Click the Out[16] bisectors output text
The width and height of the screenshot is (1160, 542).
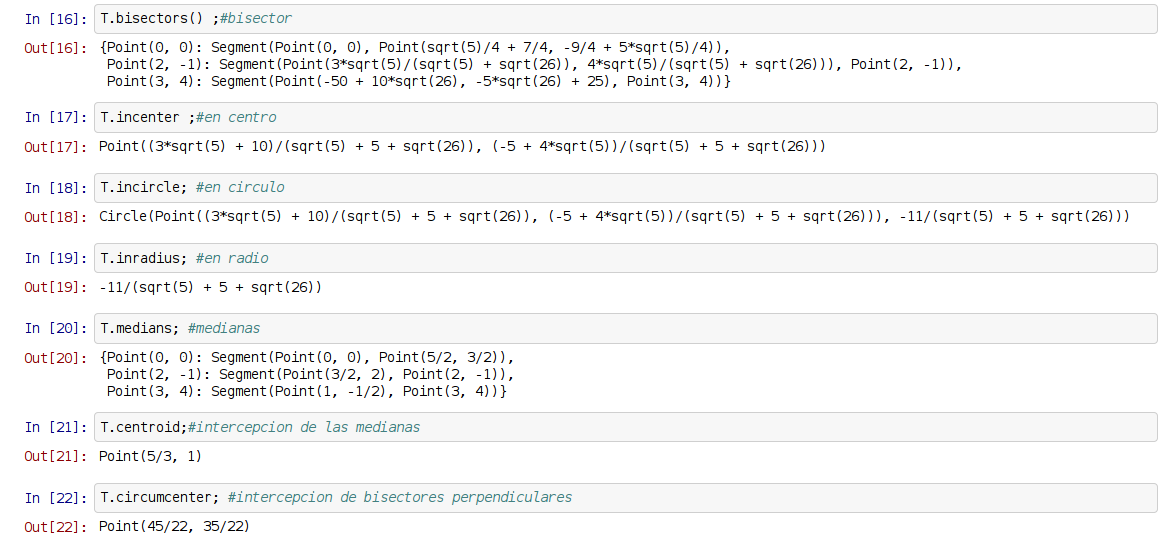530,64
